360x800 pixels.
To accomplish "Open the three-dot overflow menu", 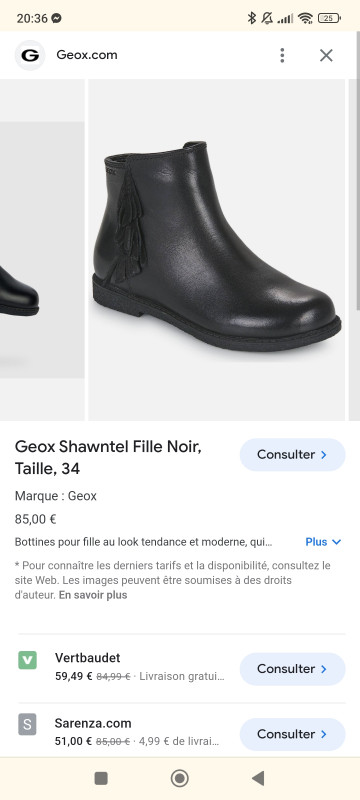I will coord(282,55).
